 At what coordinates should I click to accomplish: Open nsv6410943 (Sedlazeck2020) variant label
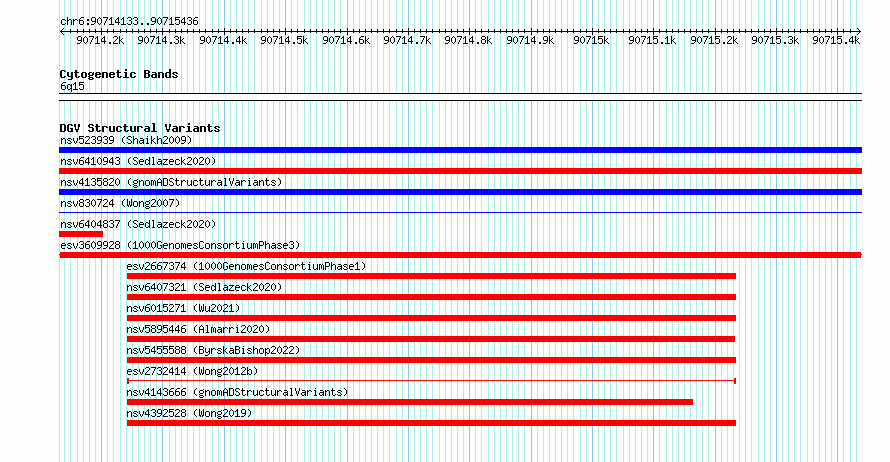(x=138, y=161)
